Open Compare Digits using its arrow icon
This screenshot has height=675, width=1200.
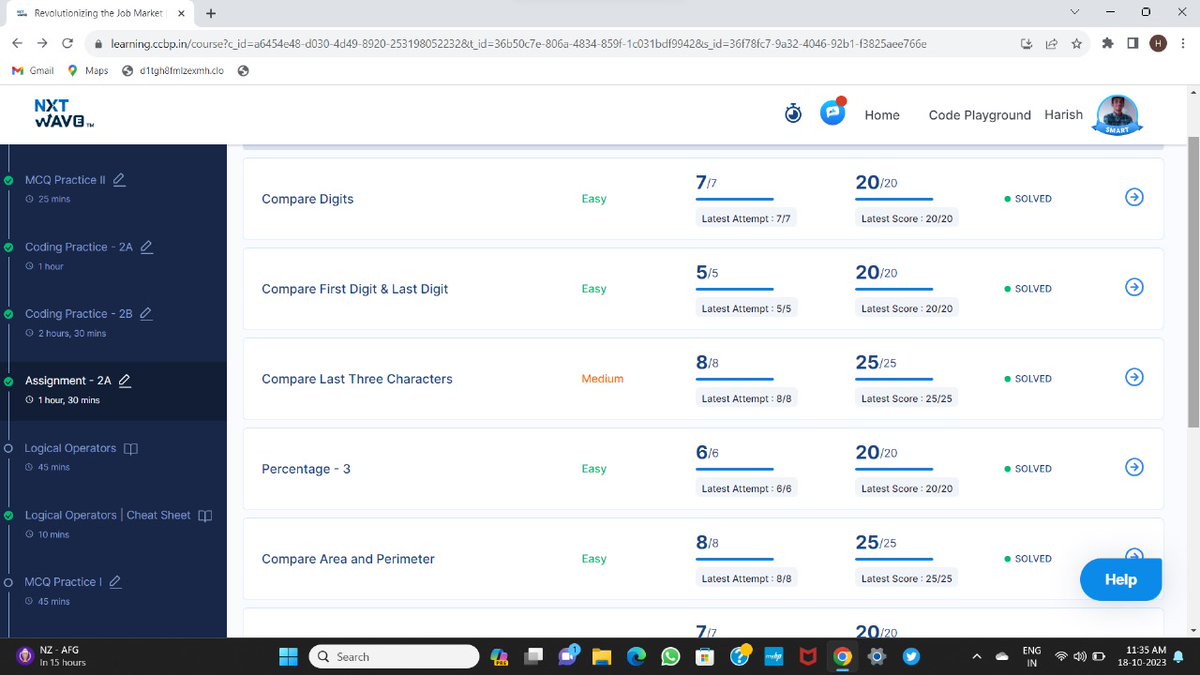point(1134,197)
